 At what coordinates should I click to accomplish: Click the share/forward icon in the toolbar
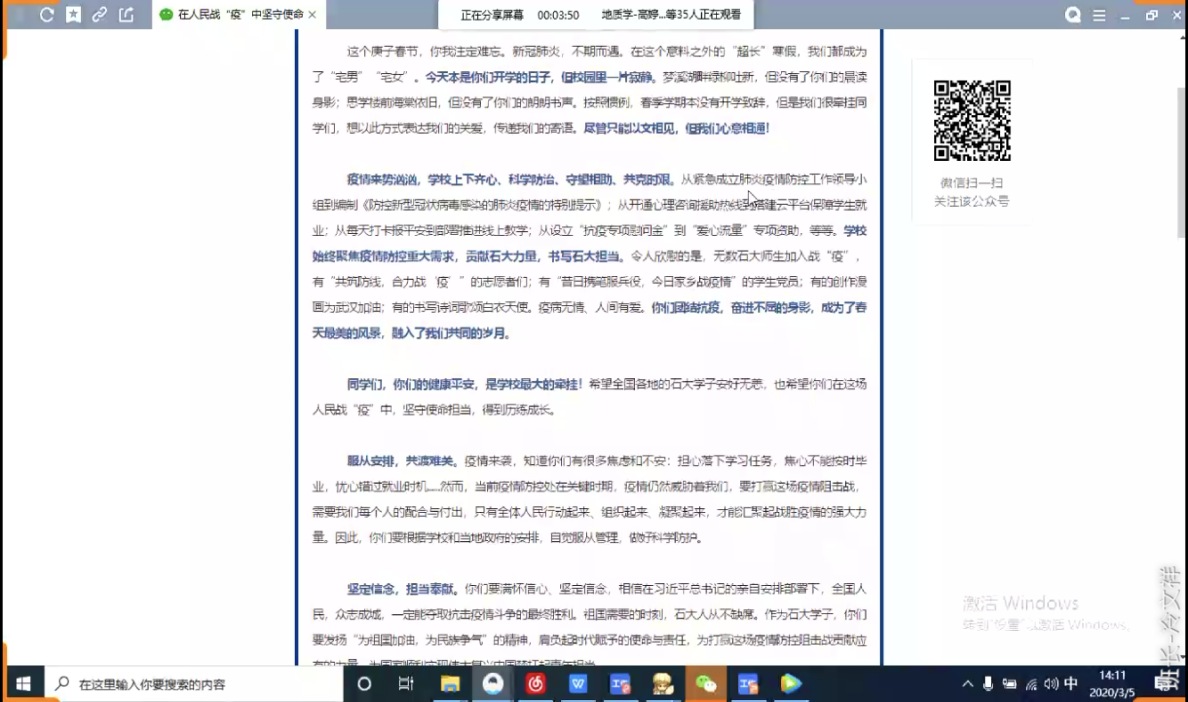(x=126, y=15)
